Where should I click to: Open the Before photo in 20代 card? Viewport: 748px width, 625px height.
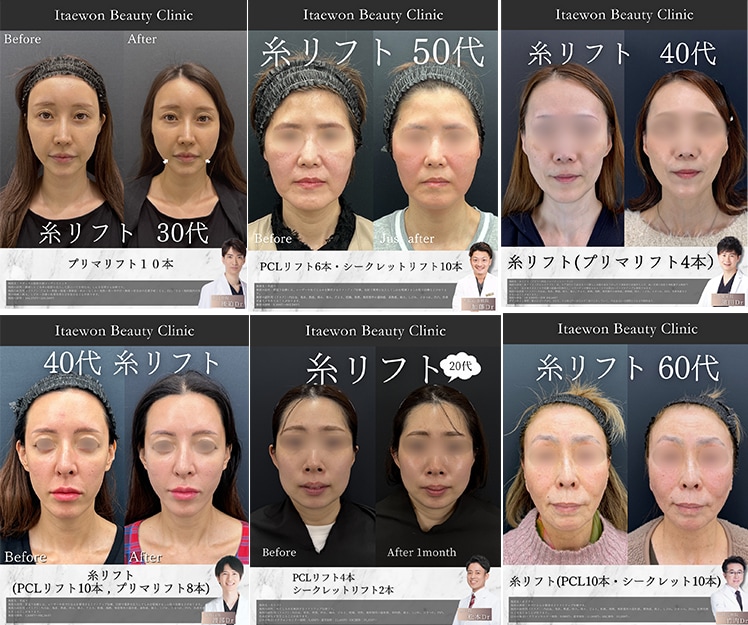[x=312, y=470]
